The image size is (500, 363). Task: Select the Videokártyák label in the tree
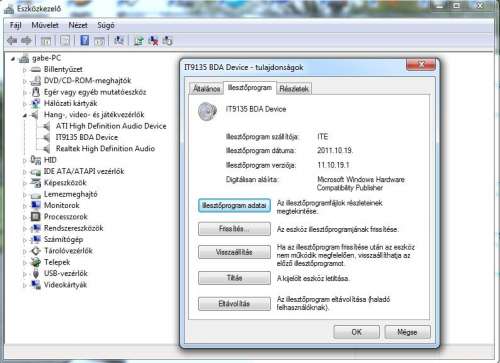[x=65, y=285]
